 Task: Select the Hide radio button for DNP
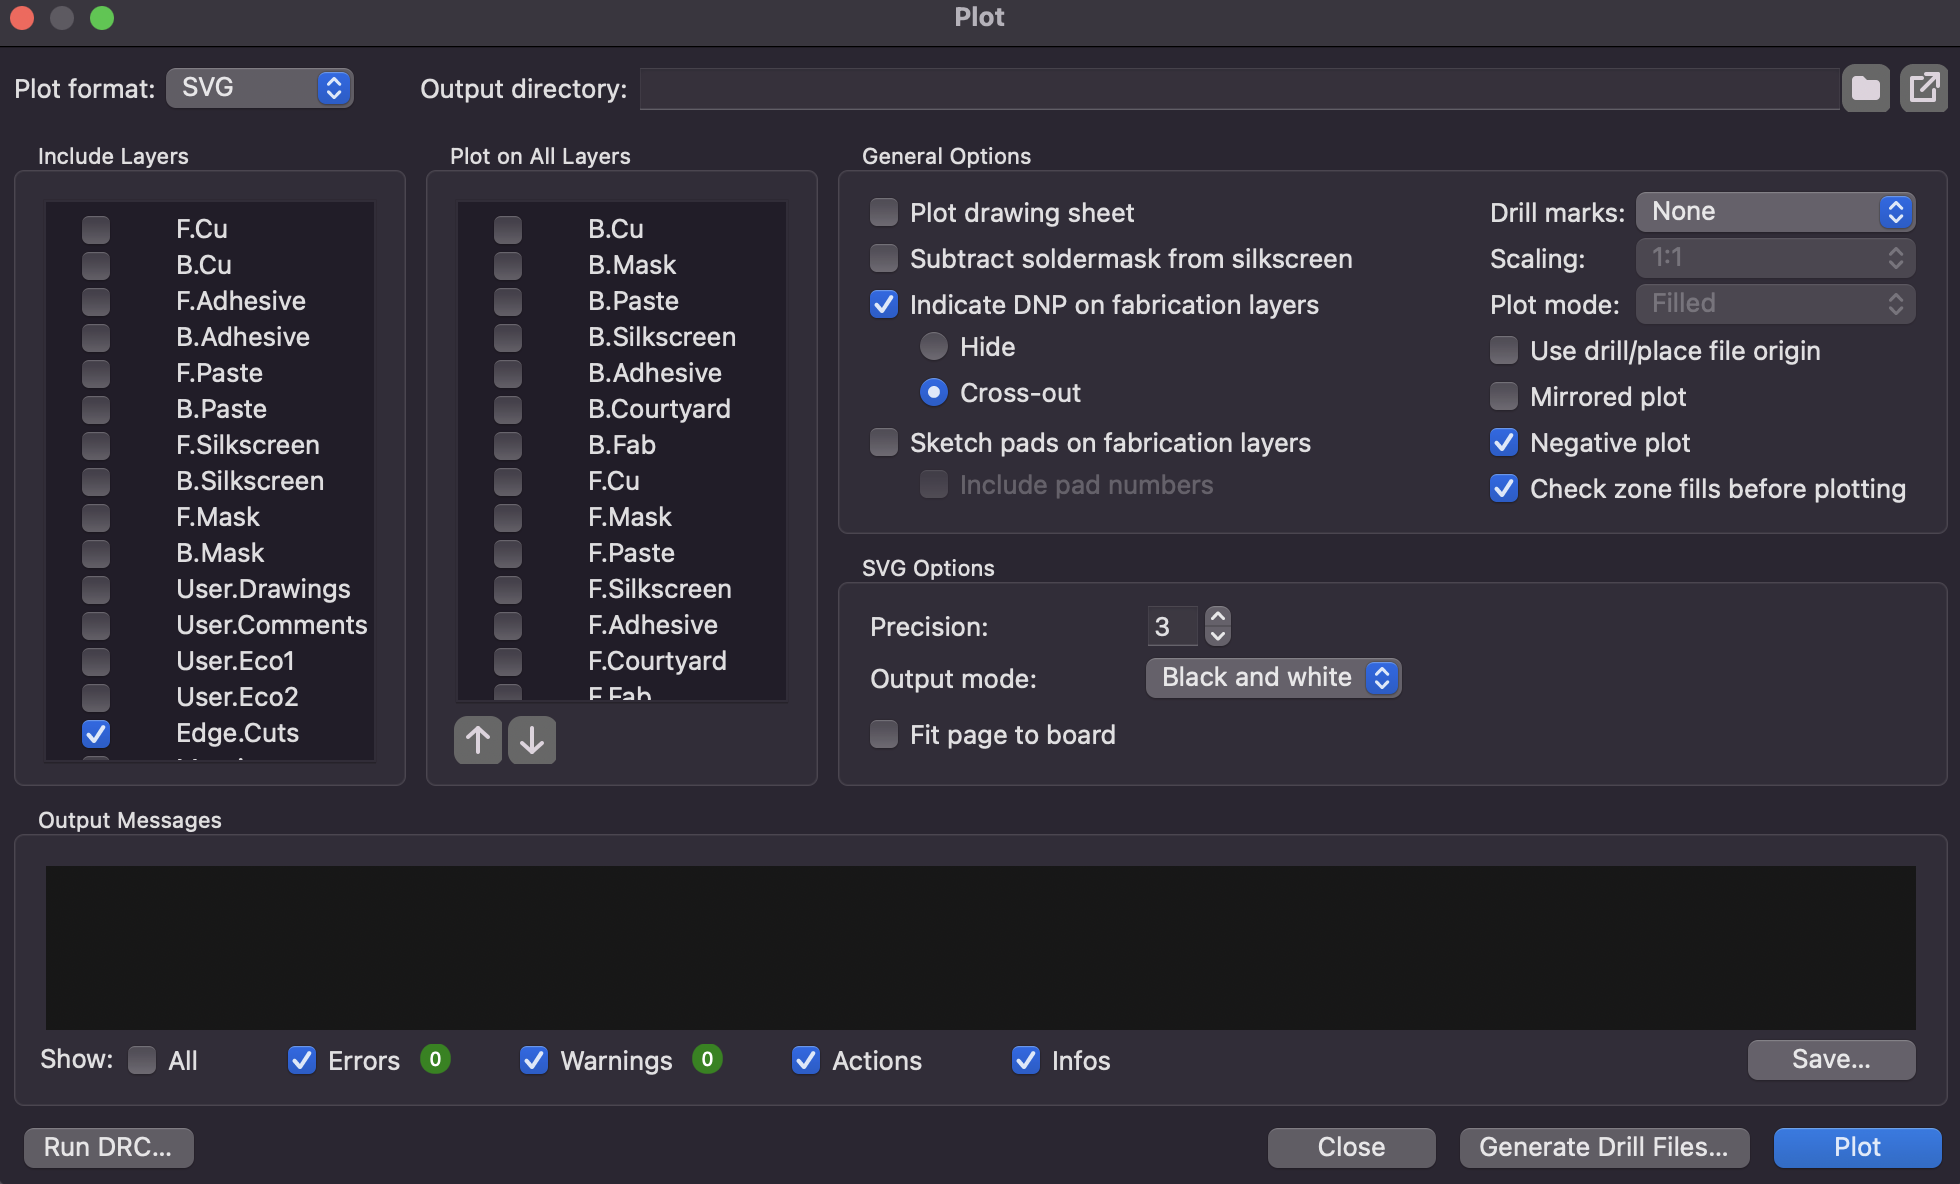pyautogui.click(x=933, y=346)
